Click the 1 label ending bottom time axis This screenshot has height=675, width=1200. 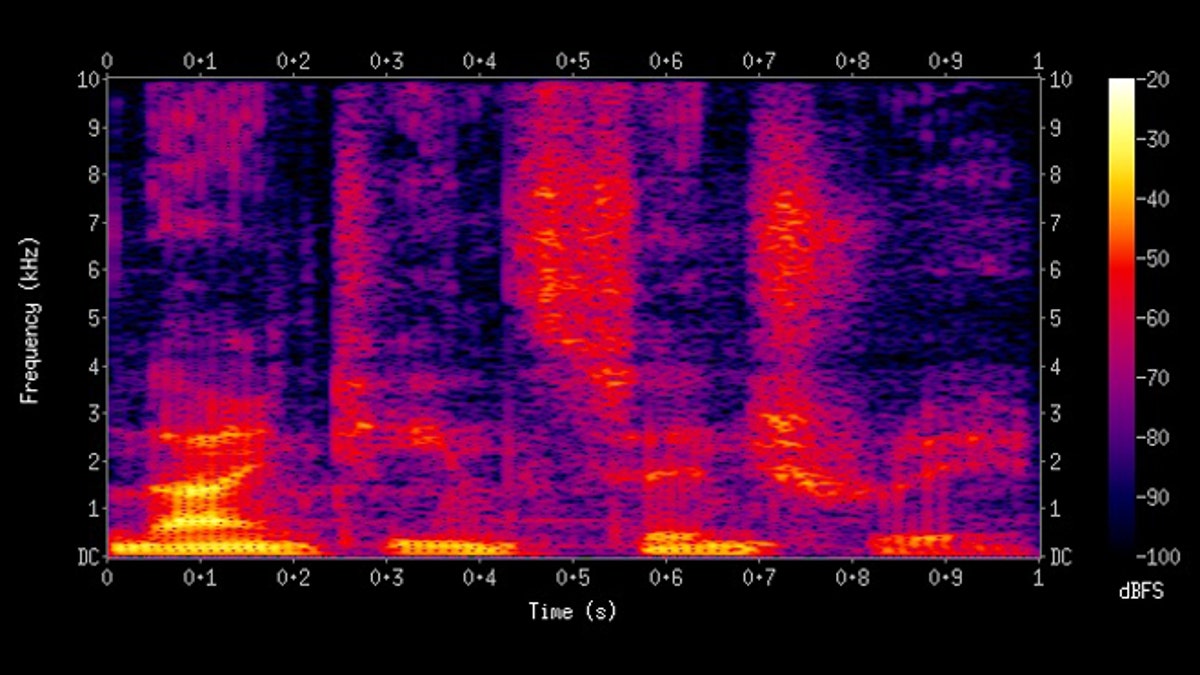pos(1038,579)
